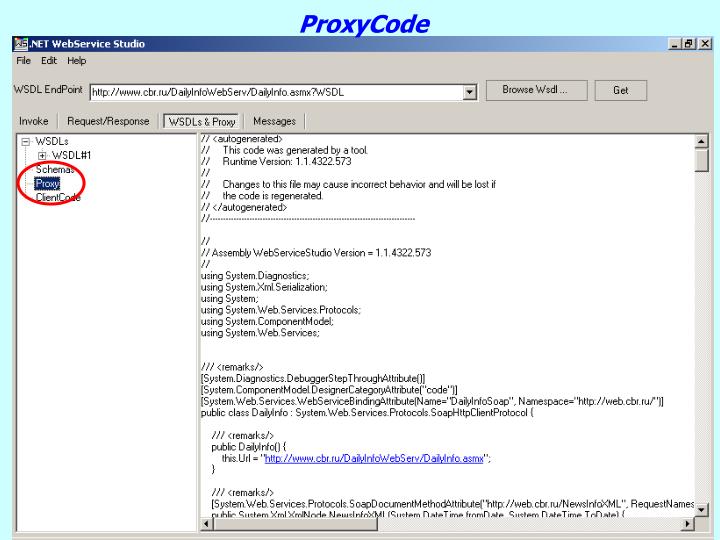The image size is (720, 540).
Task: Click the WebServiceBindingAttribute code line
Action: pyautogui.click(x=432, y=401)
